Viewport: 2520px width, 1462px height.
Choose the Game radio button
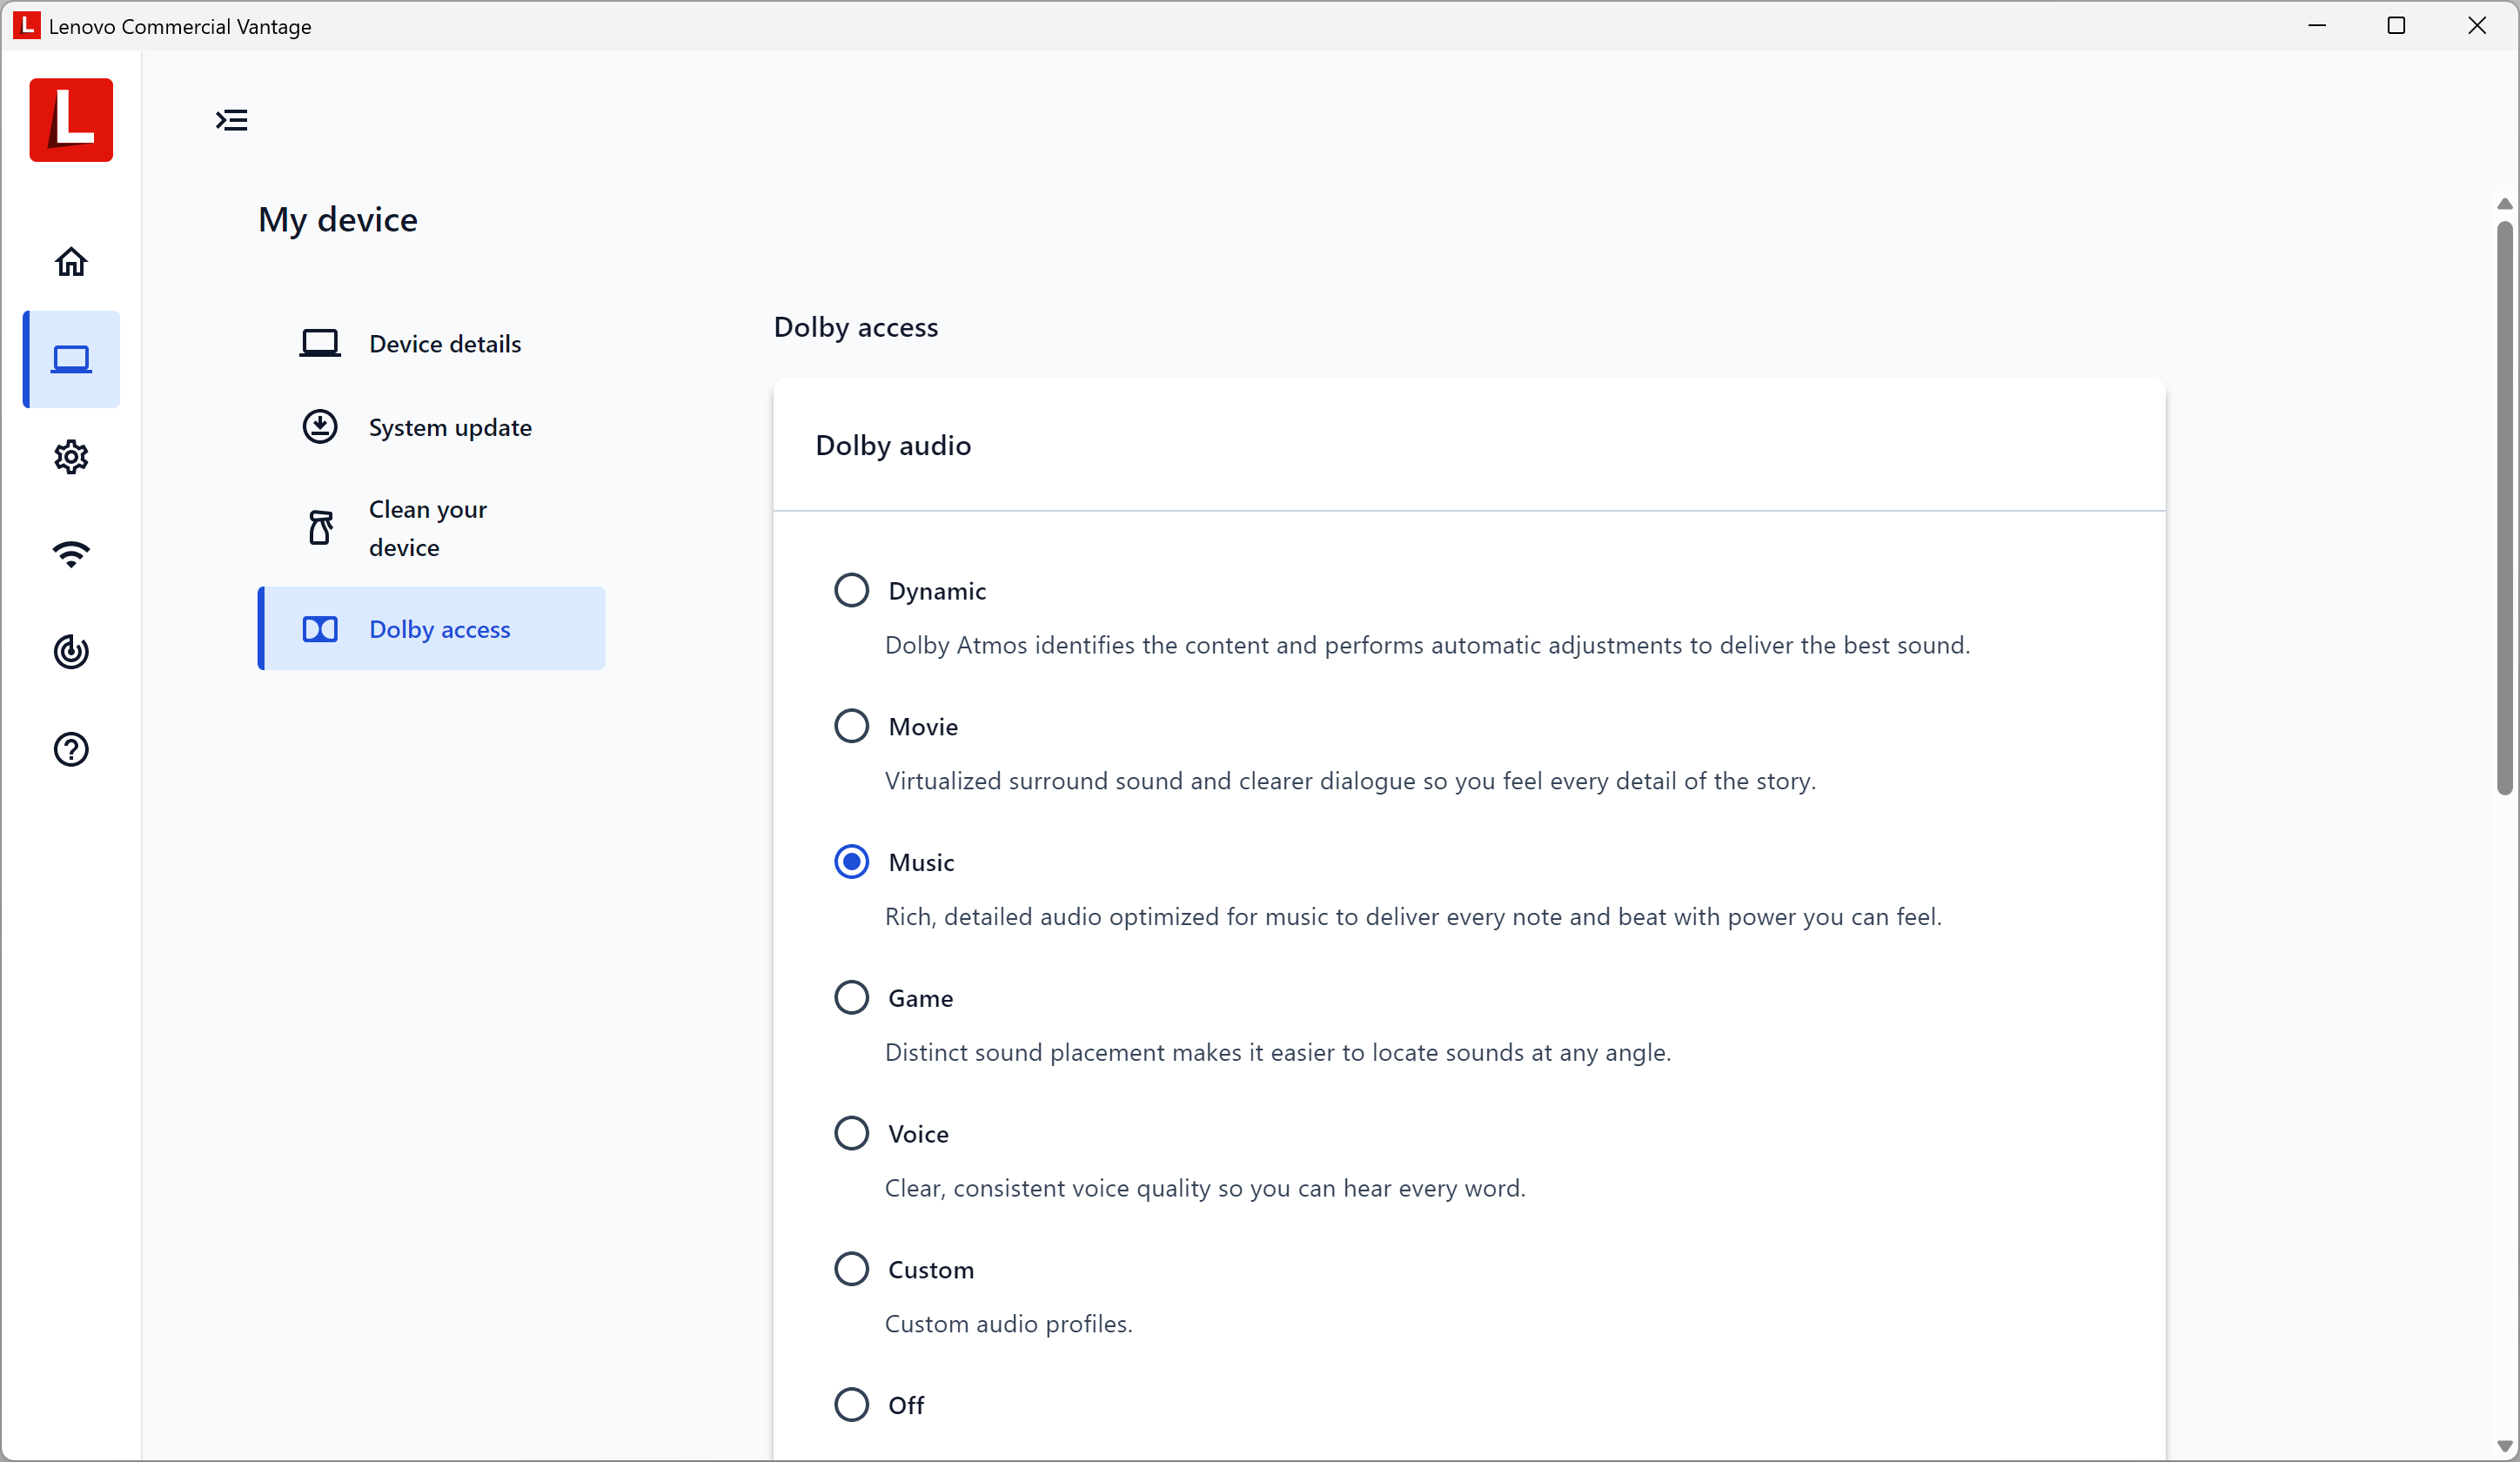(851, 997)
